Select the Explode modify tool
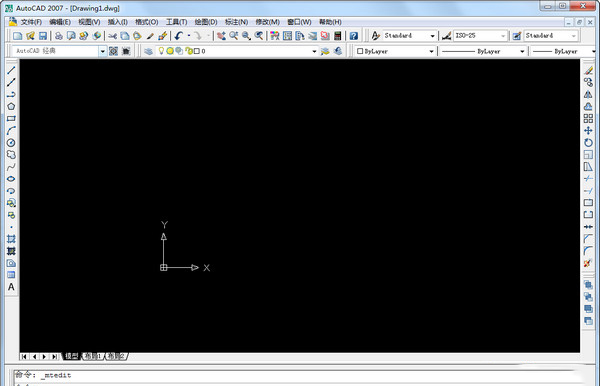 pos(589,263)
